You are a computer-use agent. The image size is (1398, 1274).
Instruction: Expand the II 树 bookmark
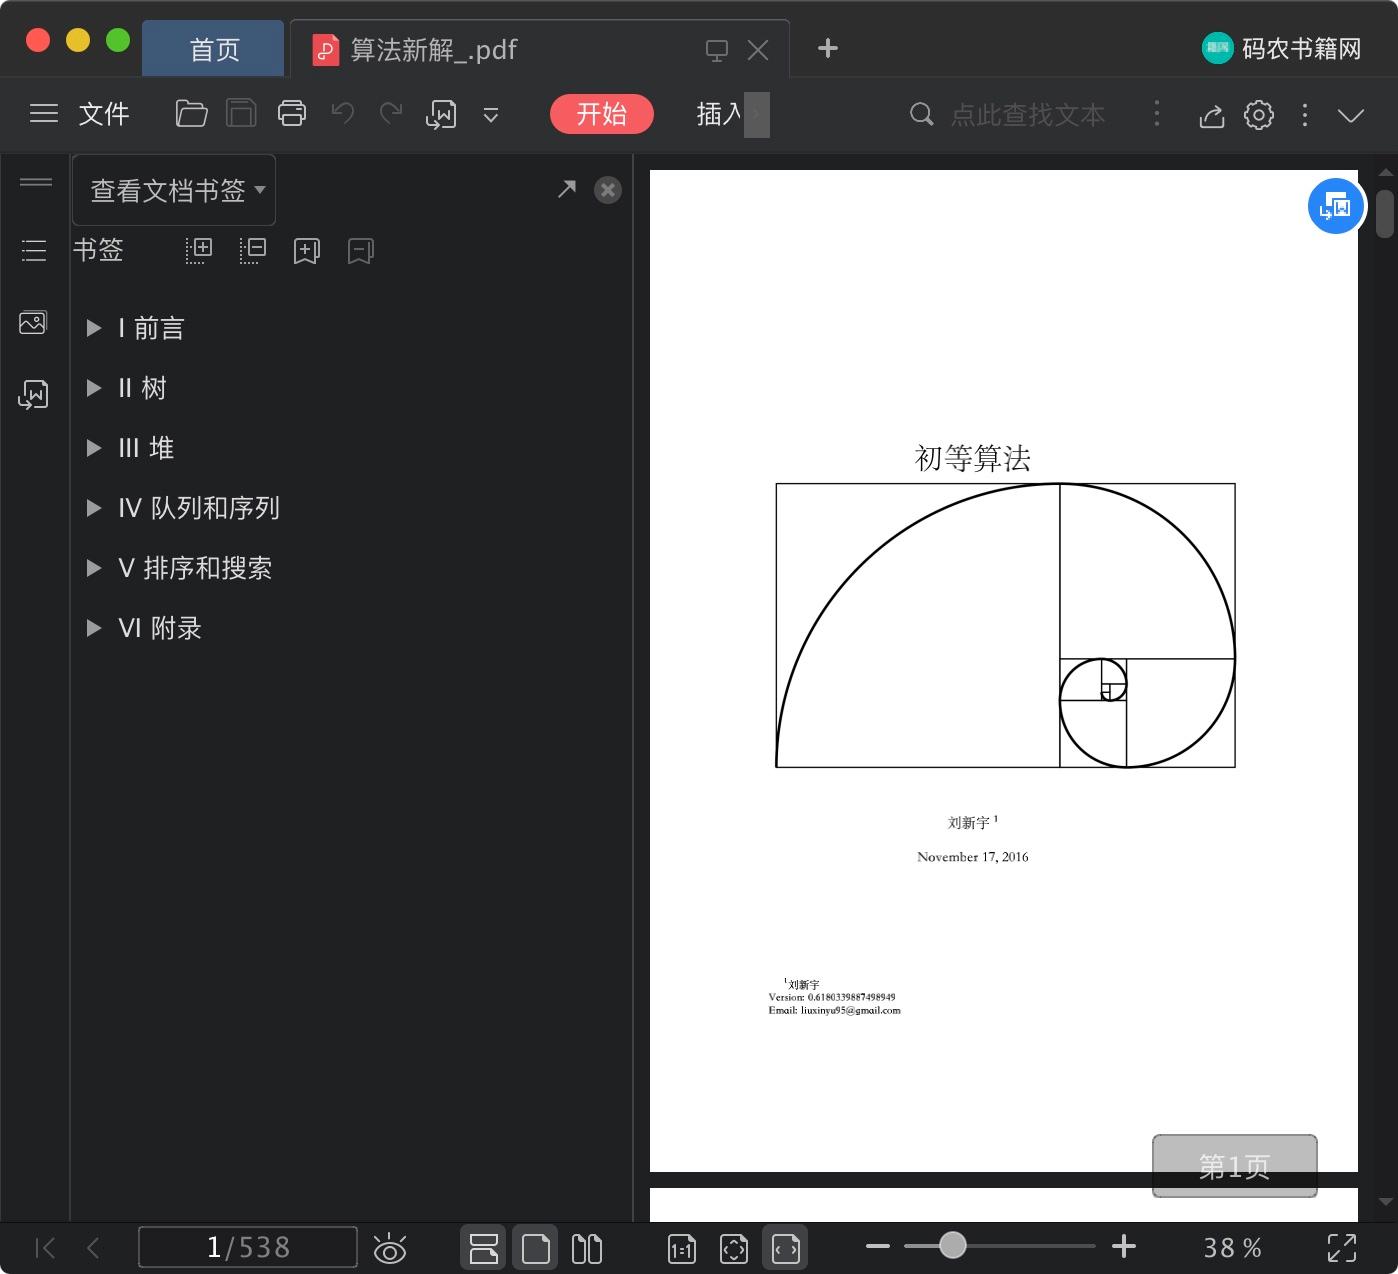pyautogui.click(x=94, y=388)
